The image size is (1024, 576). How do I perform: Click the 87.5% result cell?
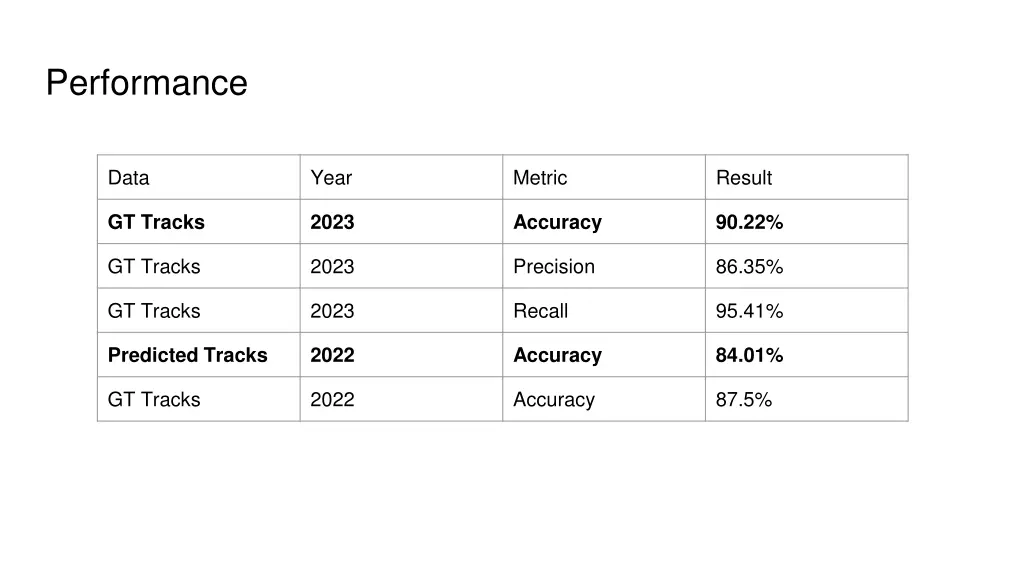[807, 399]
